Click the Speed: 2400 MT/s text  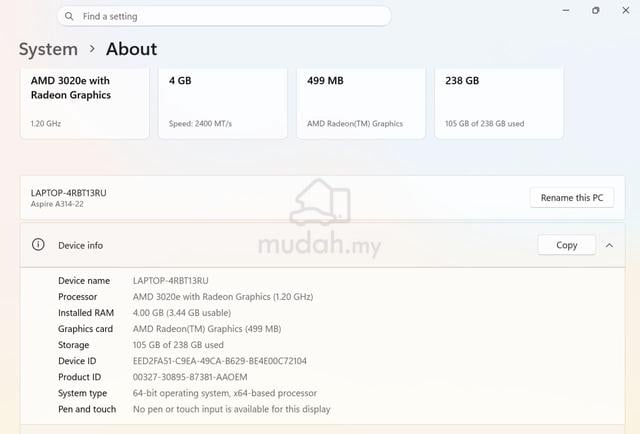(200, 124)
